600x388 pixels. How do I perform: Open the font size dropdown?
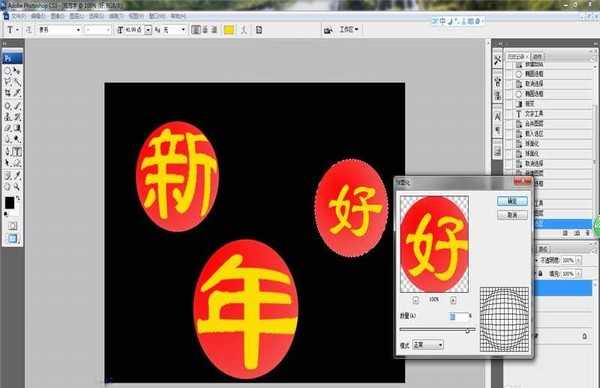click(x=148, y=30)
